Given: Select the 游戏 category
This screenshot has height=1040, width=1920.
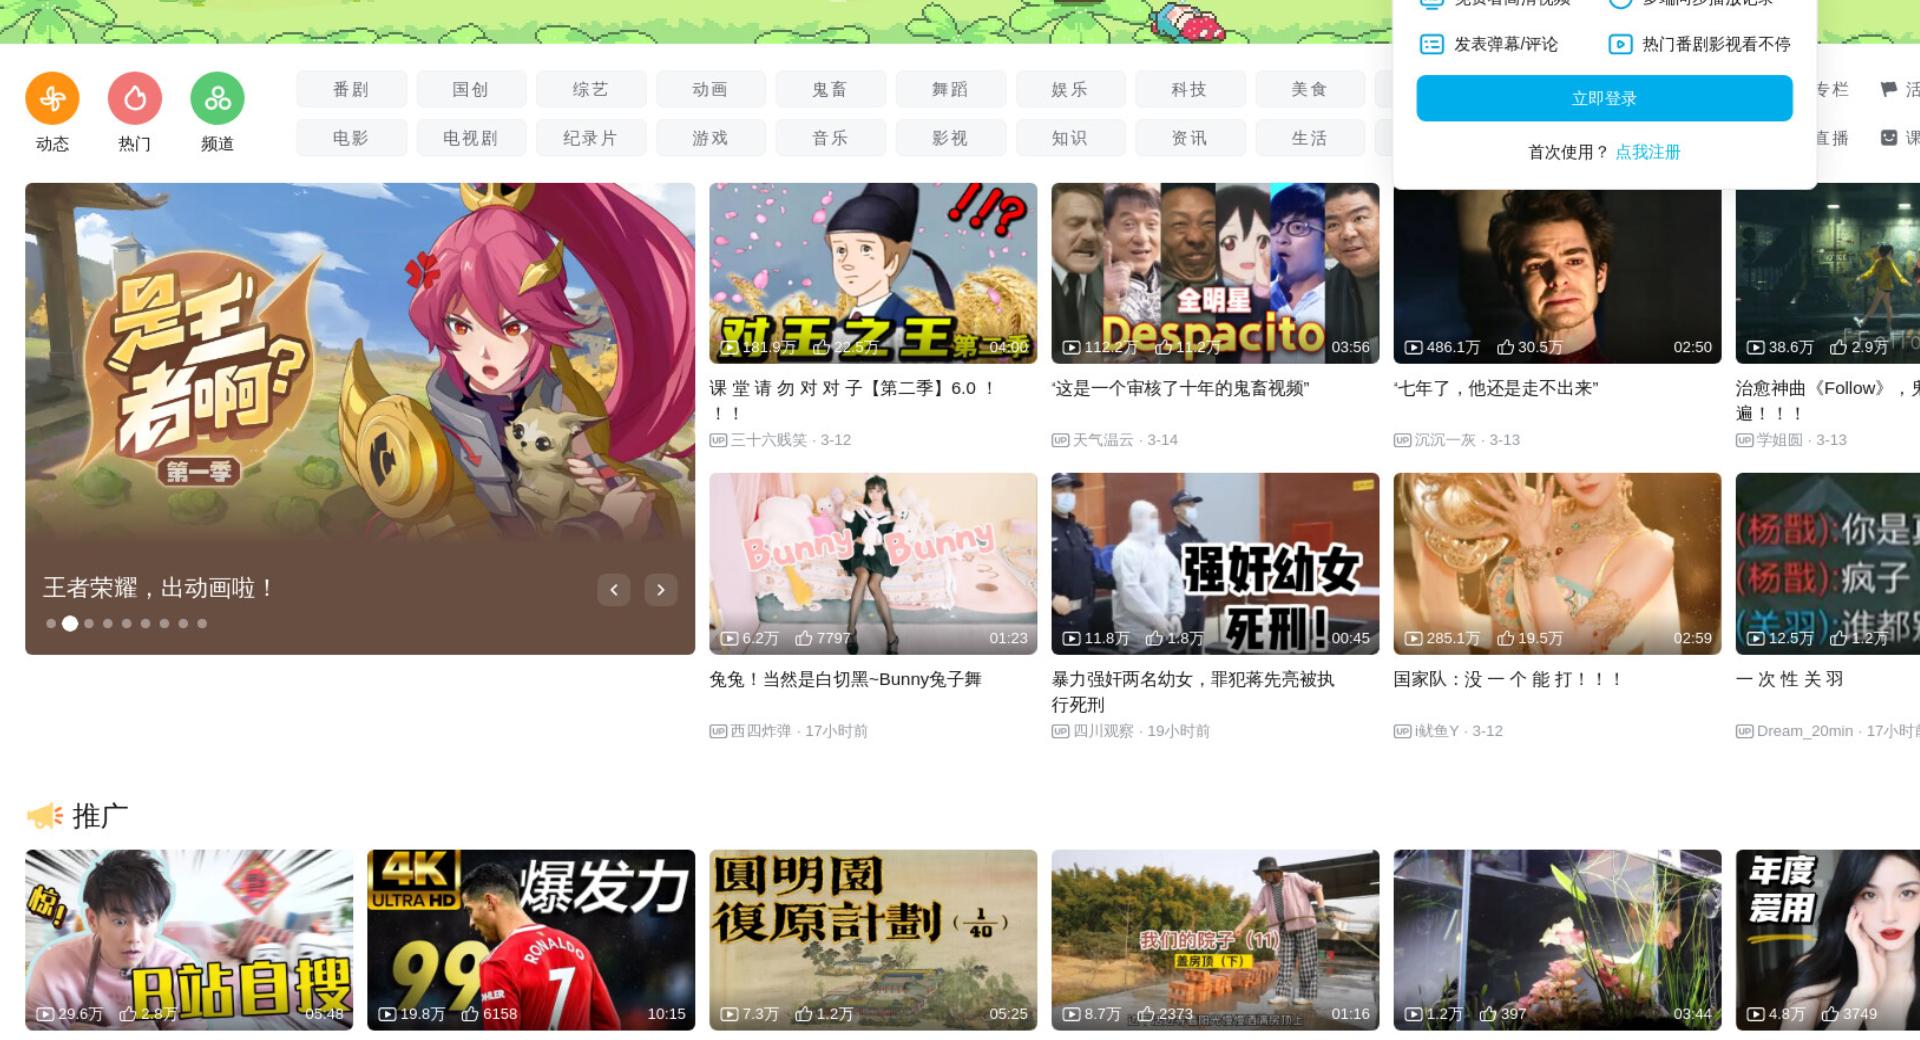Looking at the screenshot, I should coord(711,138).
